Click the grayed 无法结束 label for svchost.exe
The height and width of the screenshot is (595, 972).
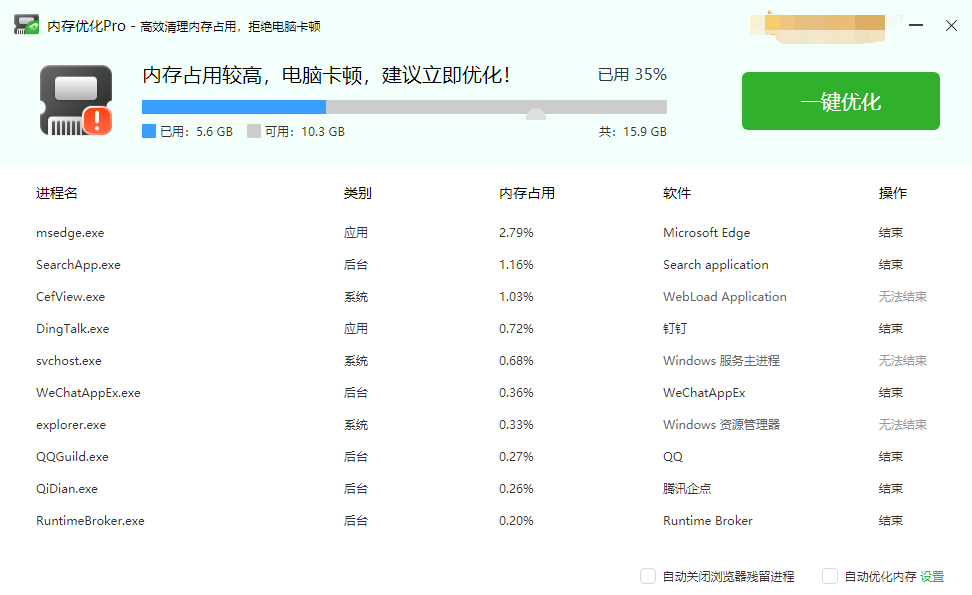tap(902, 360)
